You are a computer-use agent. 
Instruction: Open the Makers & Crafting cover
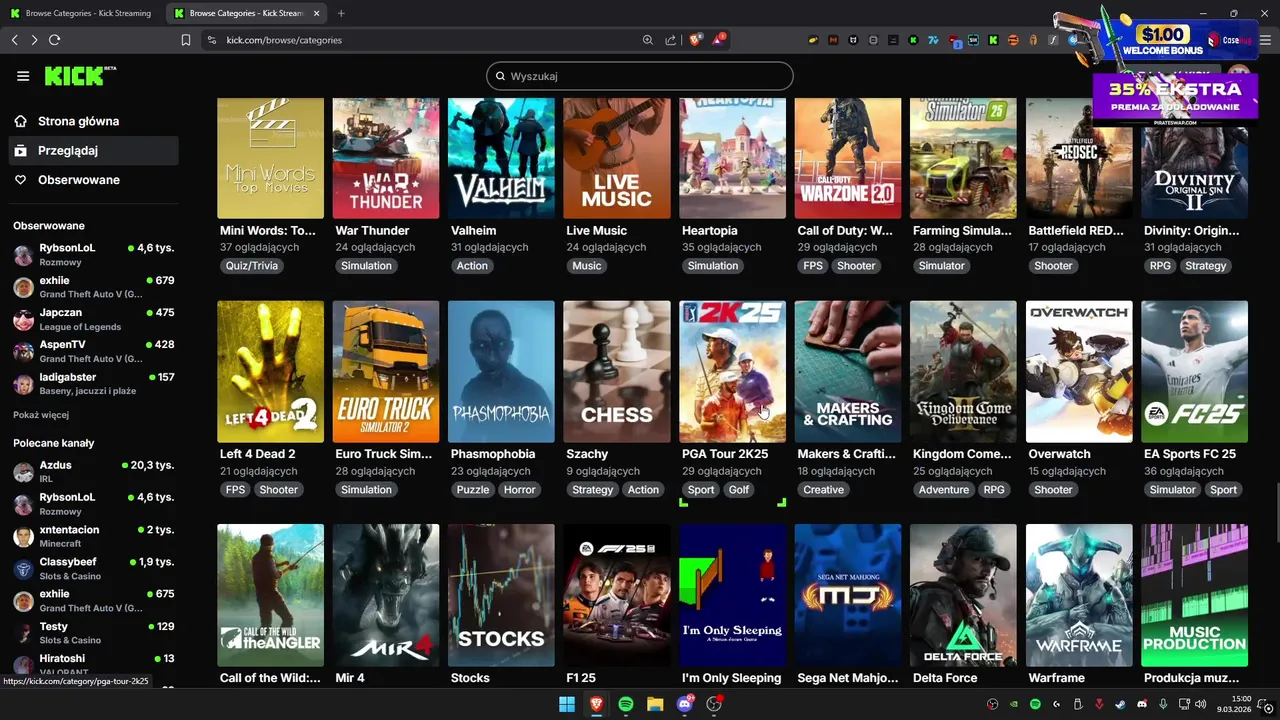click(848, 371)
